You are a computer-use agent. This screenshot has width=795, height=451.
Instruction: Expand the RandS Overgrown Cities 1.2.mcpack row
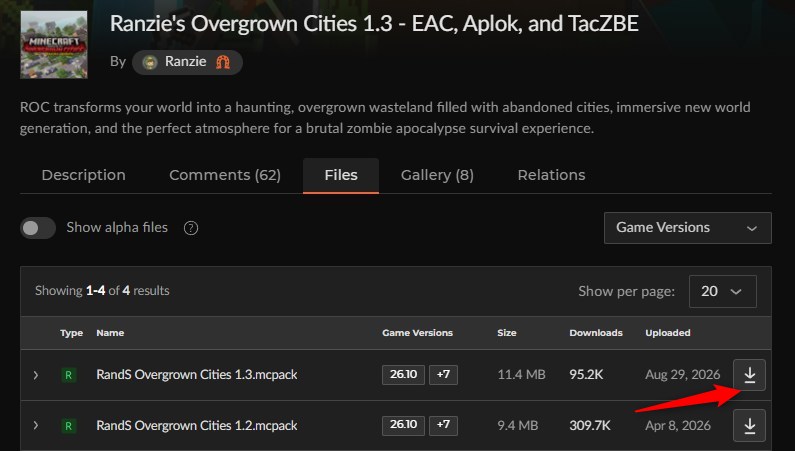[35, 426]
